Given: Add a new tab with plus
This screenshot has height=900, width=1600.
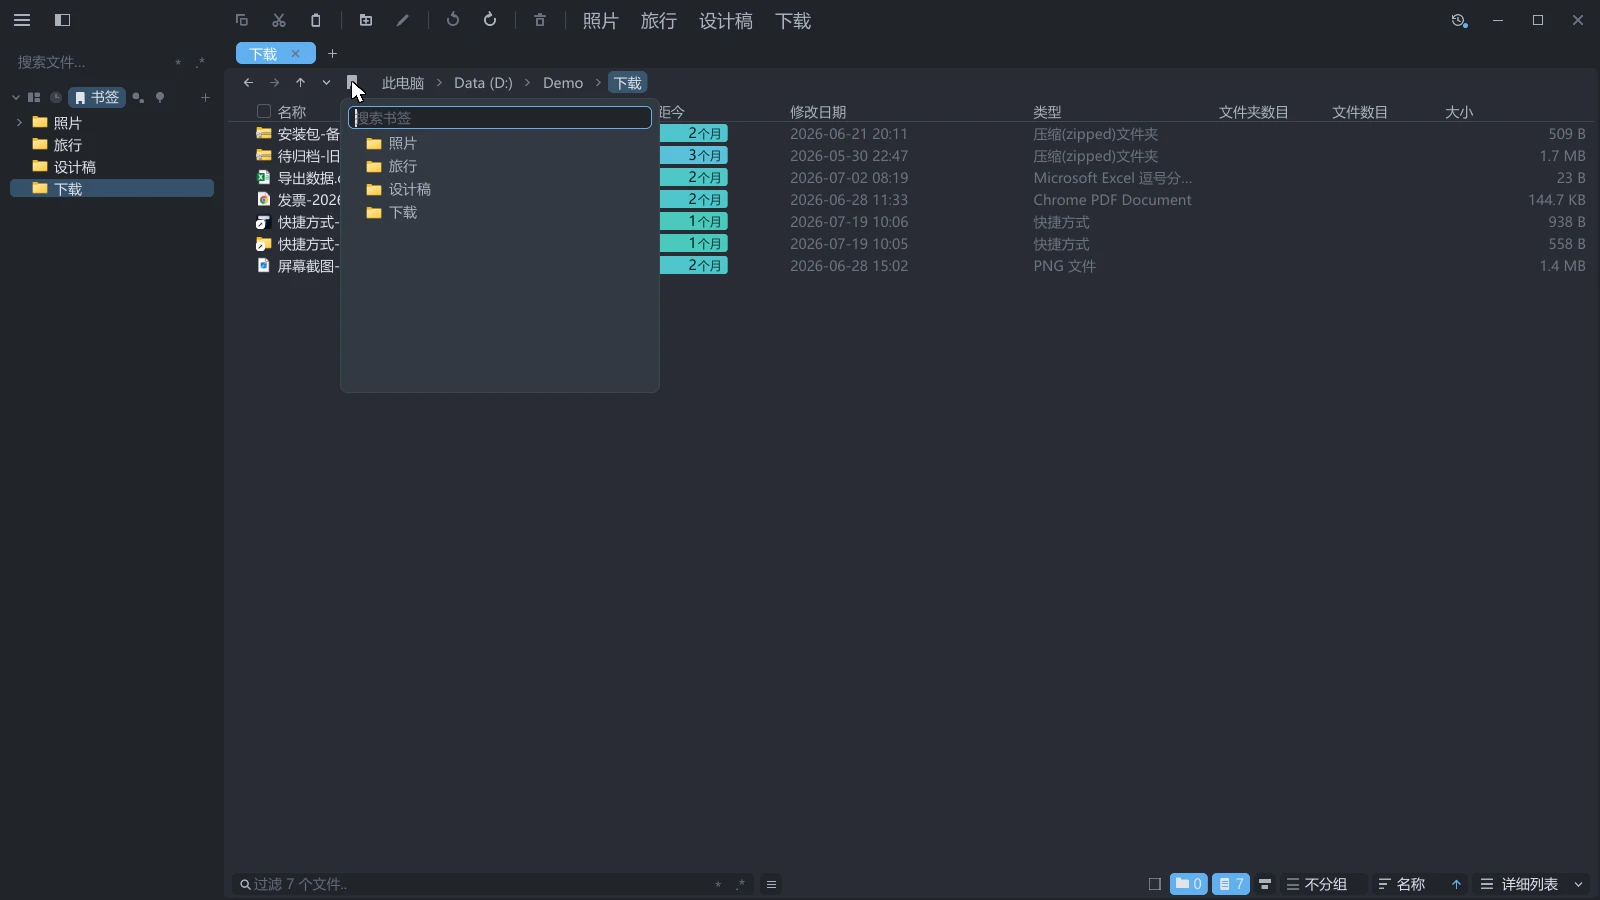Looking at the screenshot, I should 333,54.
